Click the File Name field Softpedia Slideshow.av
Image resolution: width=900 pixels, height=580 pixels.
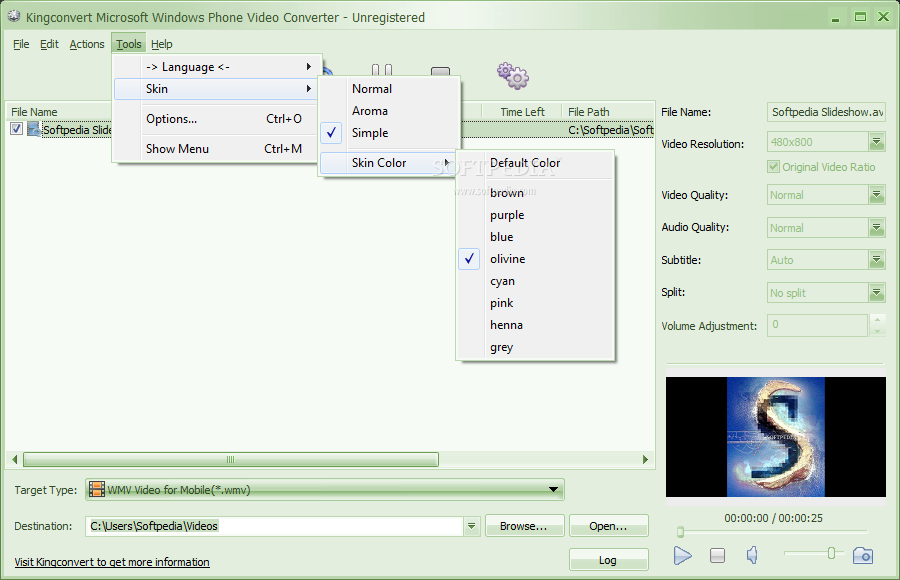coord(826,112)
